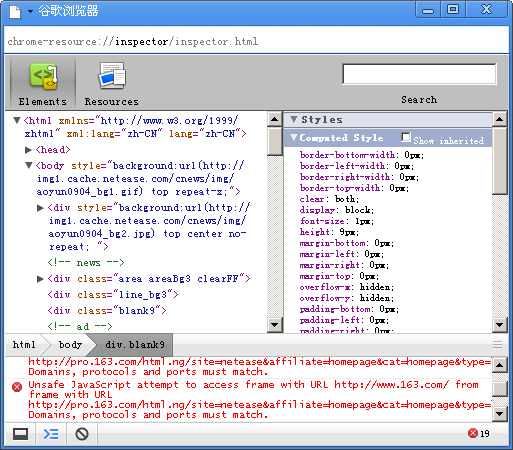
Task: Click the margin-top property
Action: (x=339, y=276)
